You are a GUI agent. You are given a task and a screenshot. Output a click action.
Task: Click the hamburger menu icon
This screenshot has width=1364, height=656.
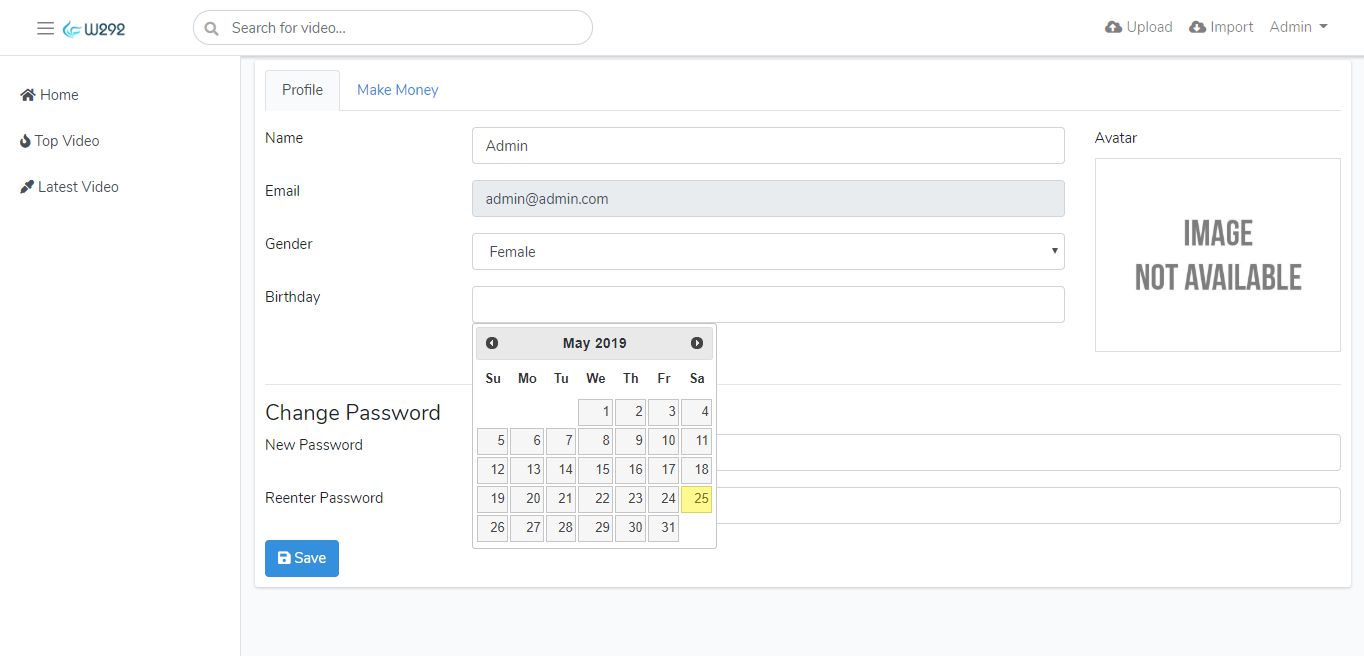point(45,28)
